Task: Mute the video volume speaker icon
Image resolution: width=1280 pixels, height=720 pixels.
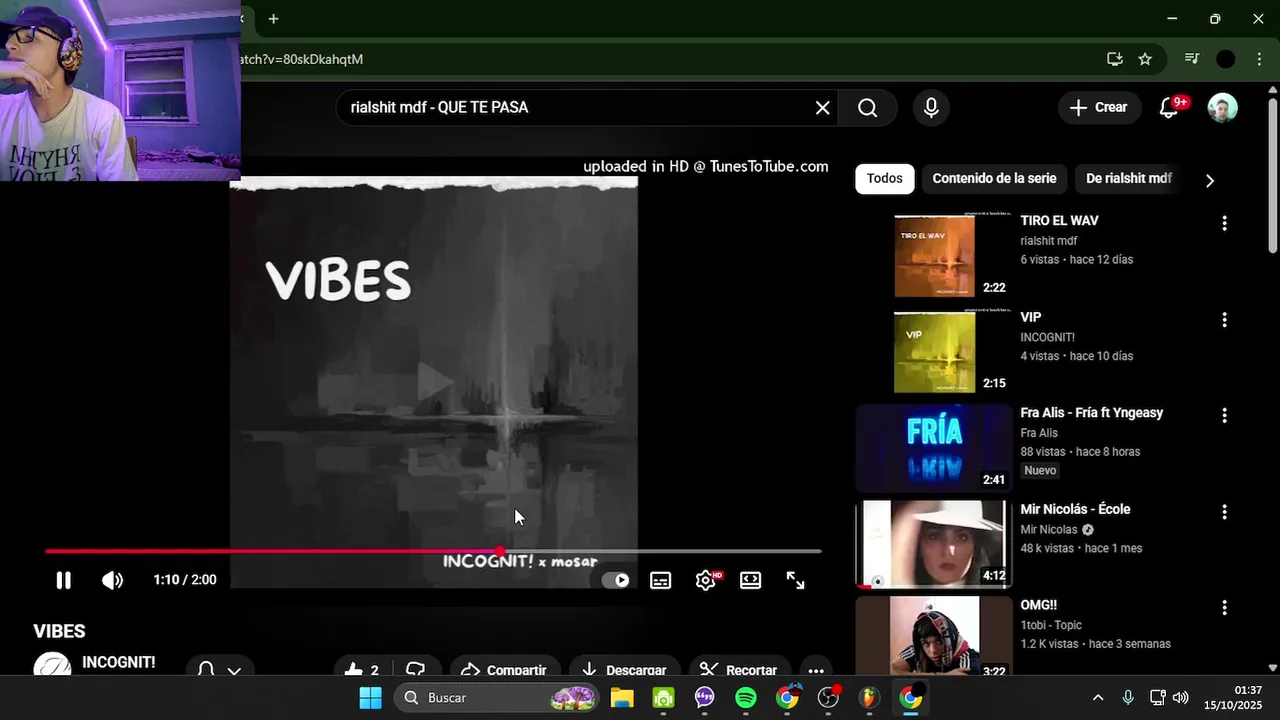Action: click(112, 580)
